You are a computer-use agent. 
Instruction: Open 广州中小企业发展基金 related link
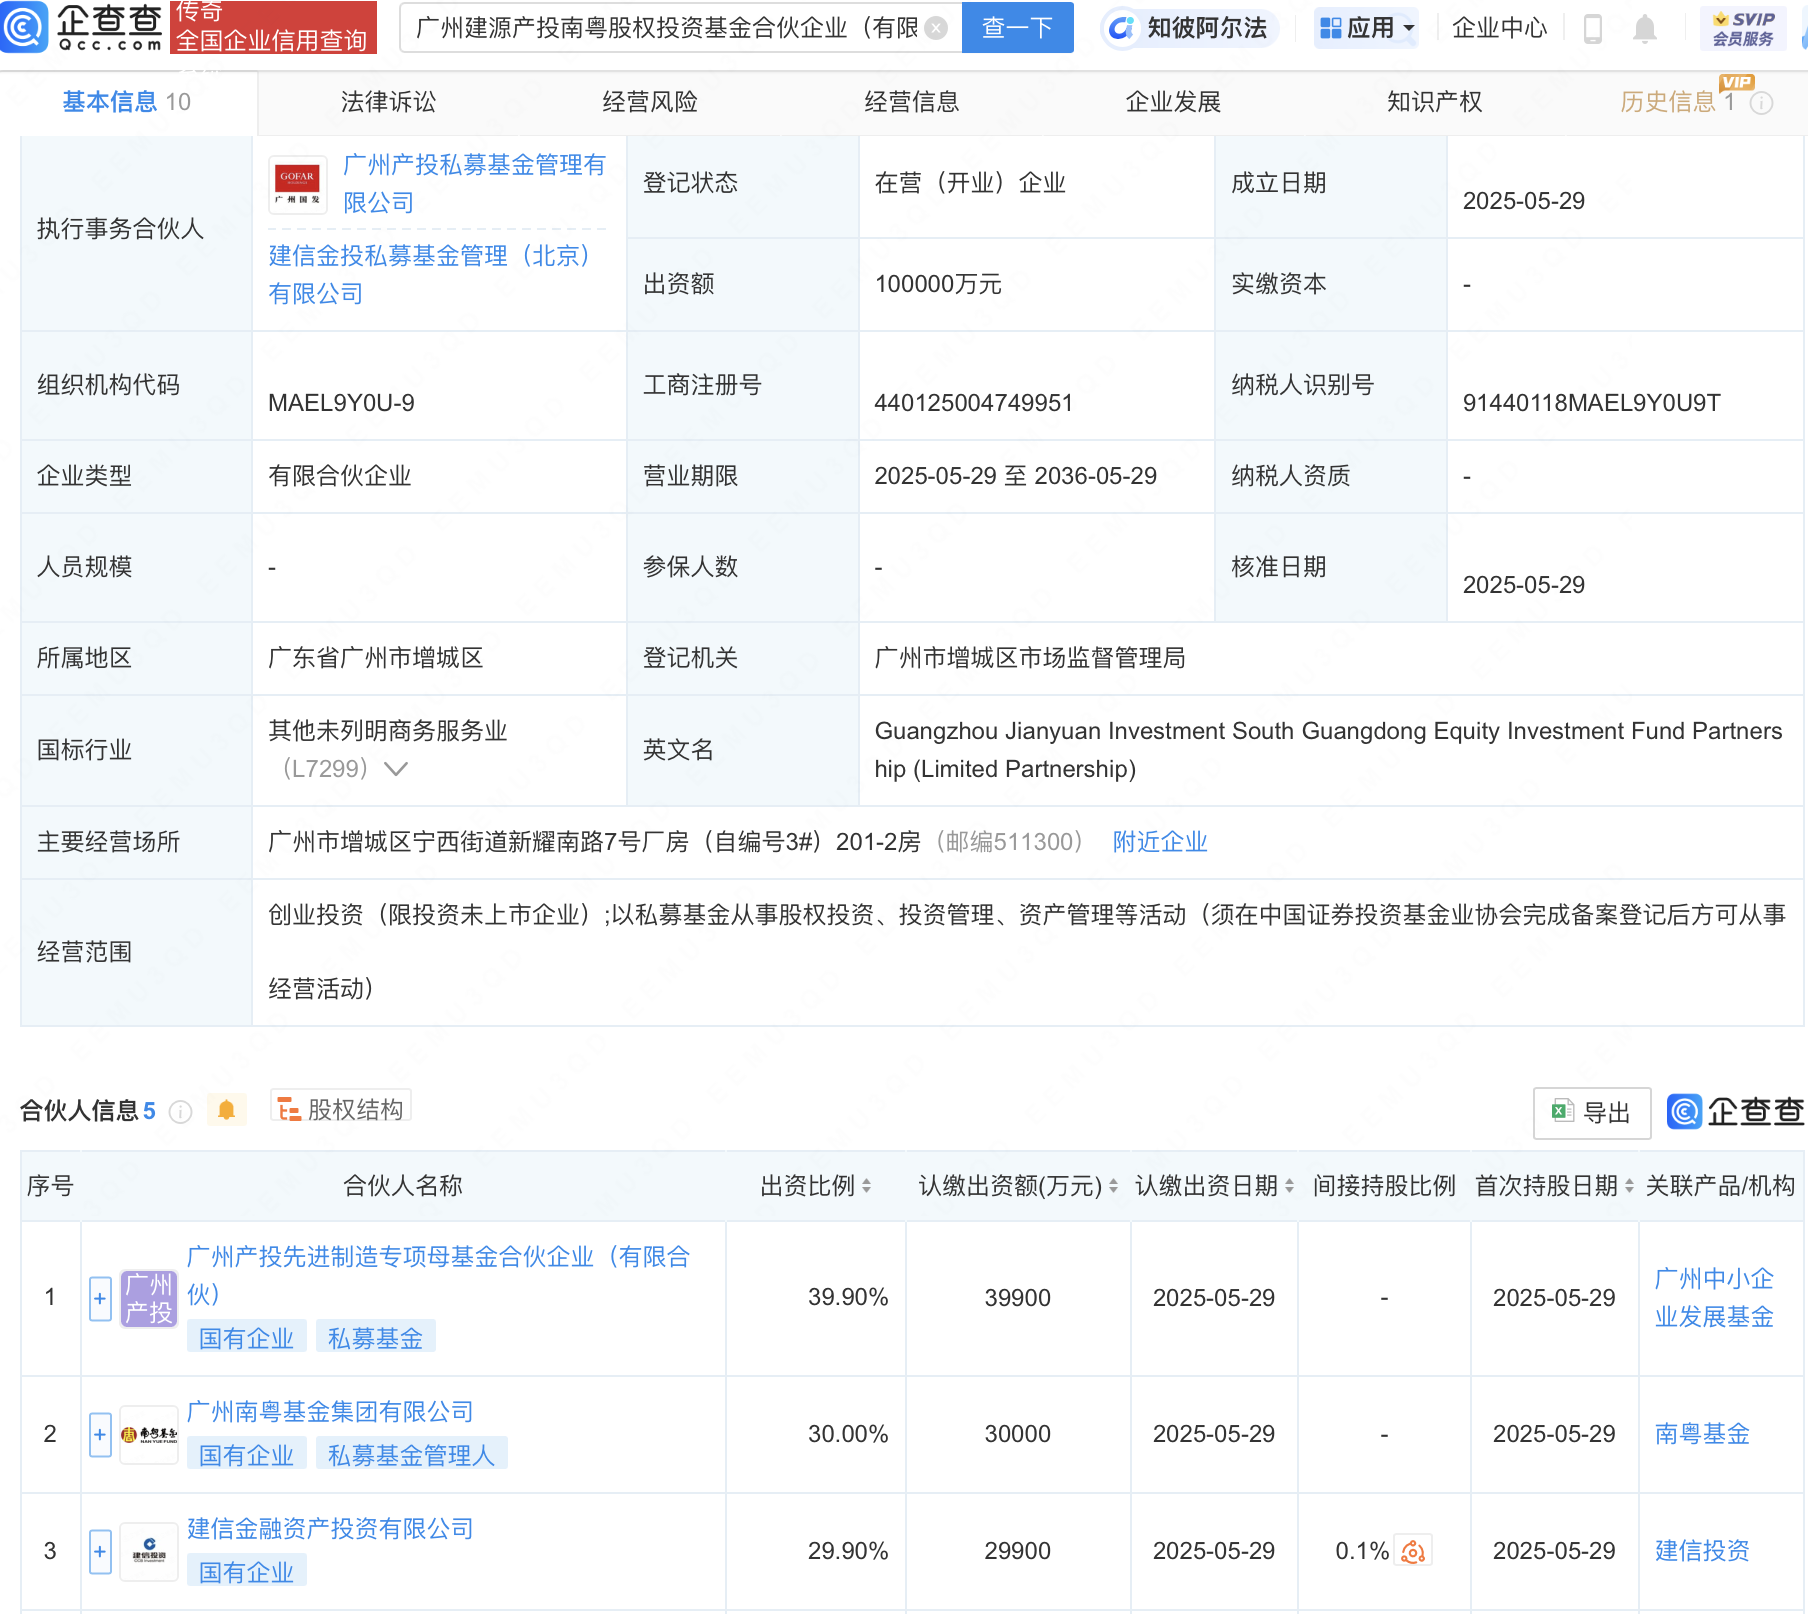click(x=1714, y=1298)
